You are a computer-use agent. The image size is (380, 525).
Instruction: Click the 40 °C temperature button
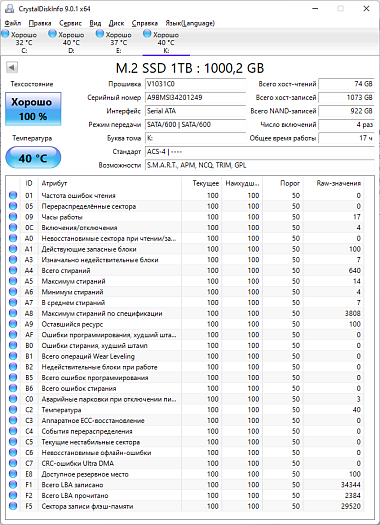pyautogui.click(x=33, y=157)
